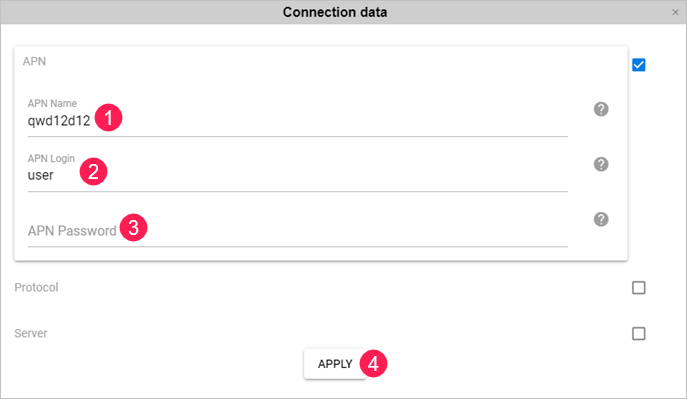687x399 pixels.
Task: Open help tooltip for APN Name
Action: [601, 109]
